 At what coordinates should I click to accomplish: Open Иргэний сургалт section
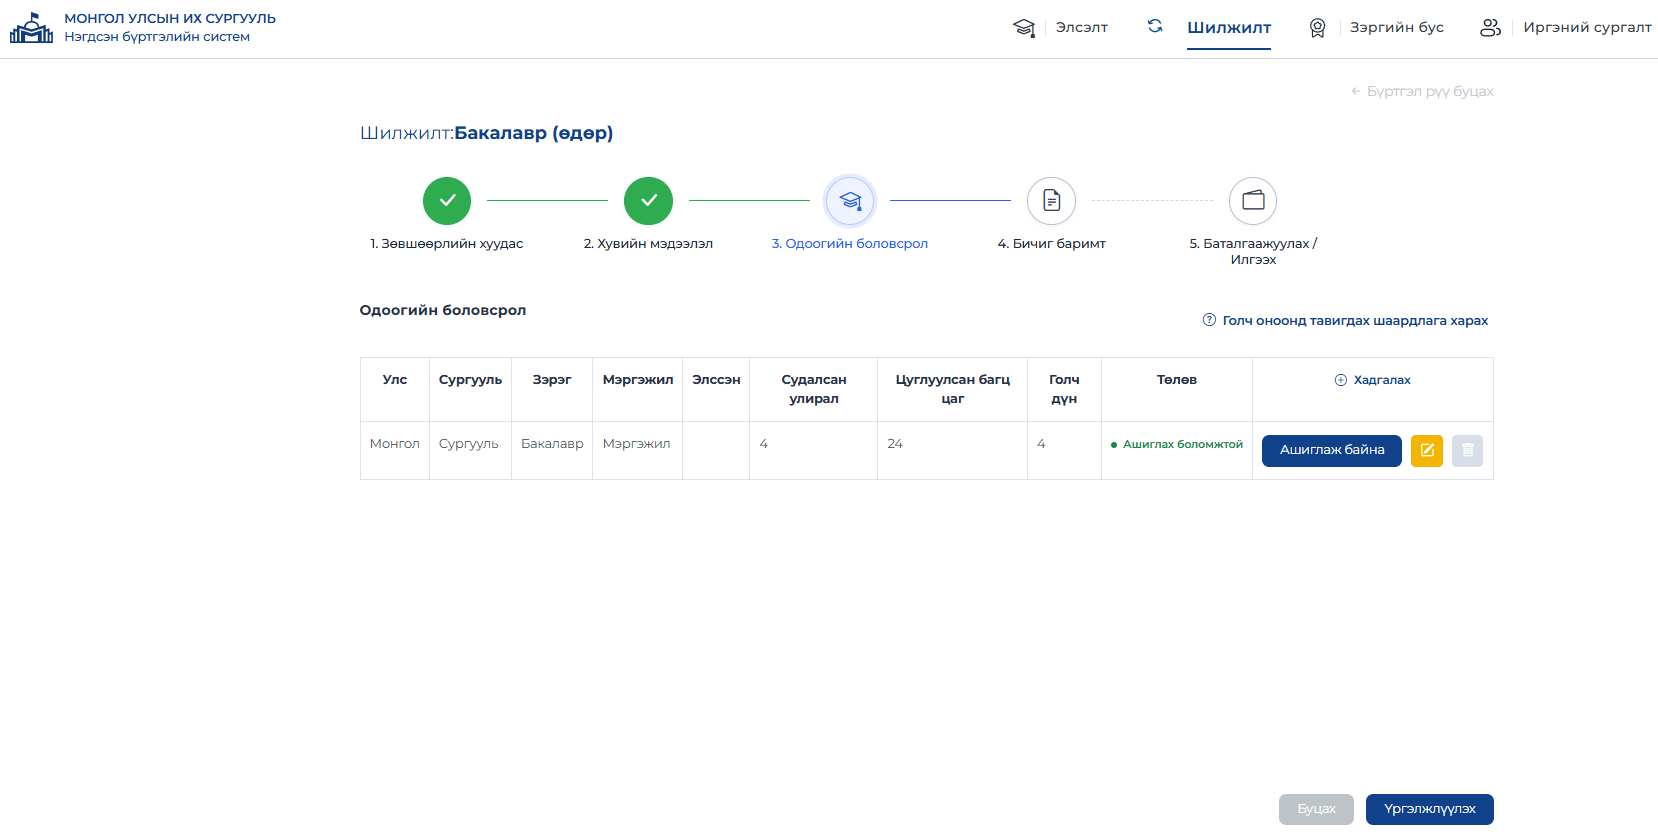coord(1587,28)
